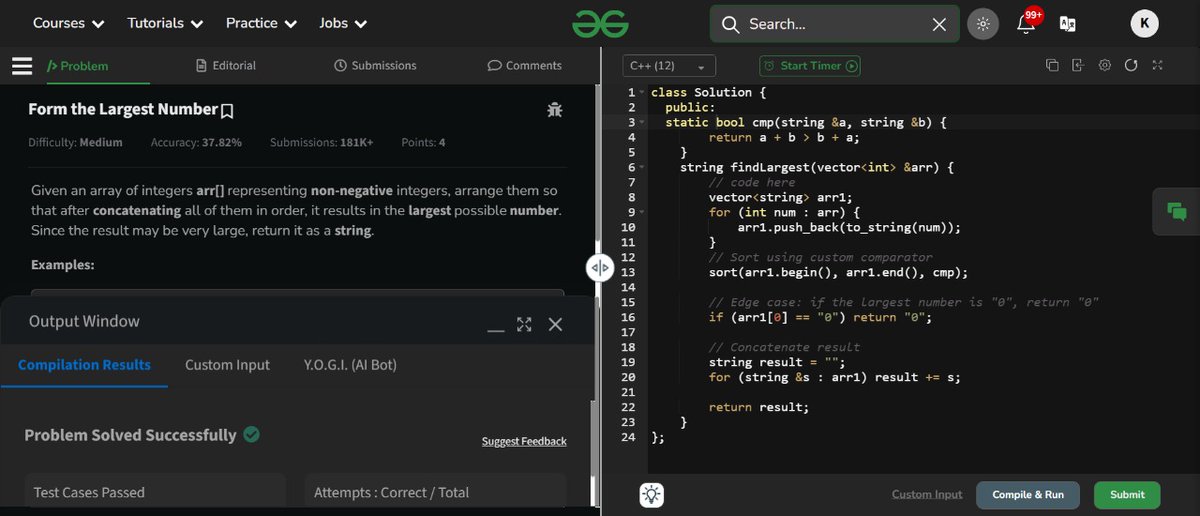Click the search magnifier icon
This screenshot has width=1200, height=516.
coord(731,24)
